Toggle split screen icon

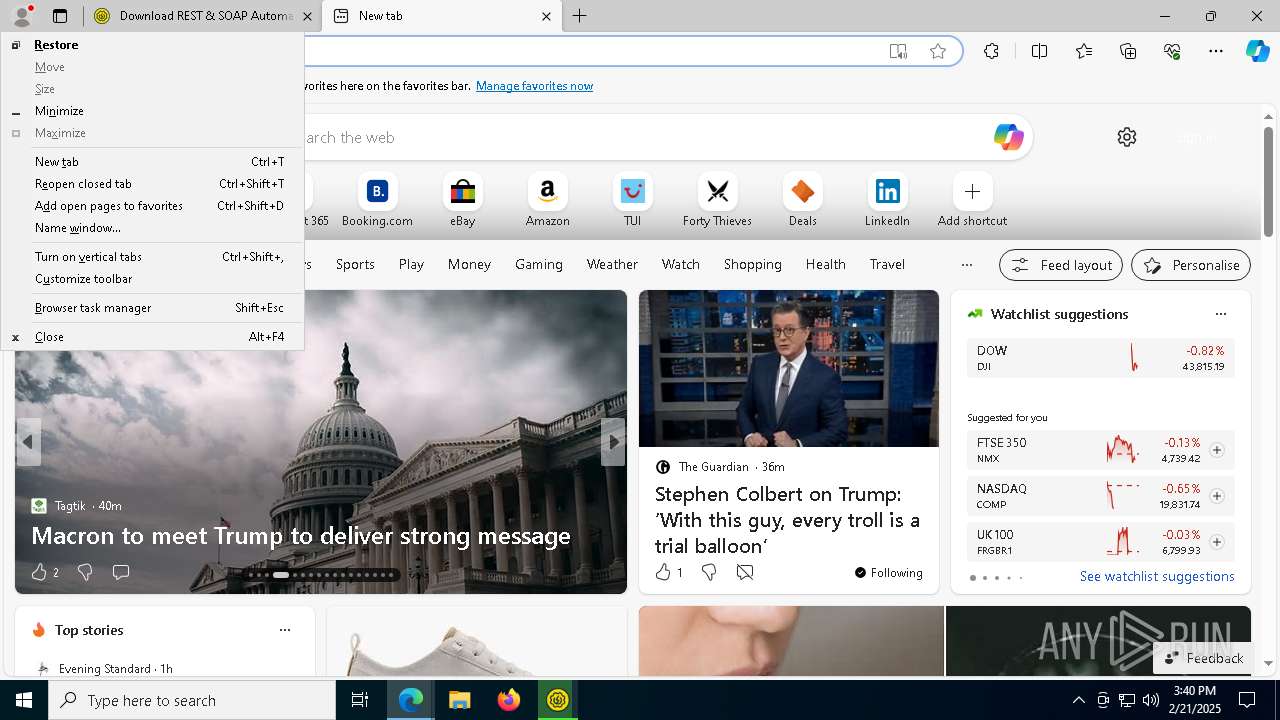click(1039, 51)
